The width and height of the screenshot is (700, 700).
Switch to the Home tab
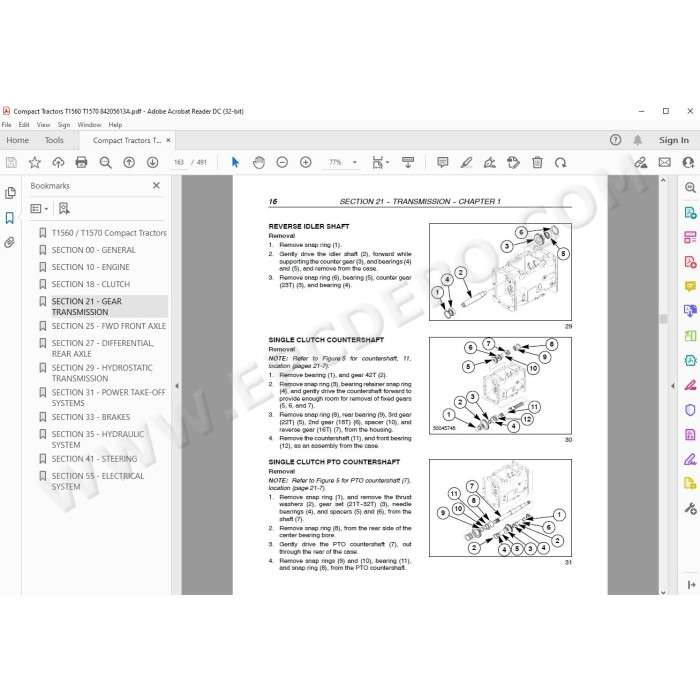click(x=17, y=140)
